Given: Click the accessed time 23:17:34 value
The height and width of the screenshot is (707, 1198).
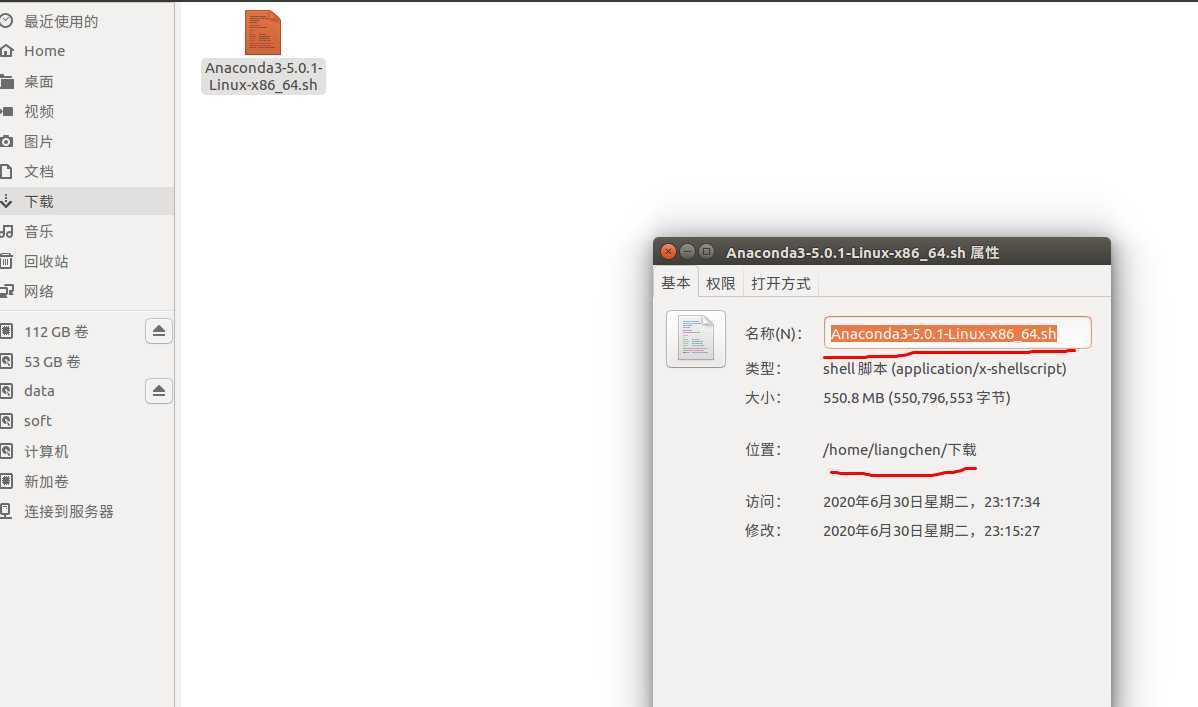Looking at the screenshot, I should pyautogui.click(x=931, y=502).
